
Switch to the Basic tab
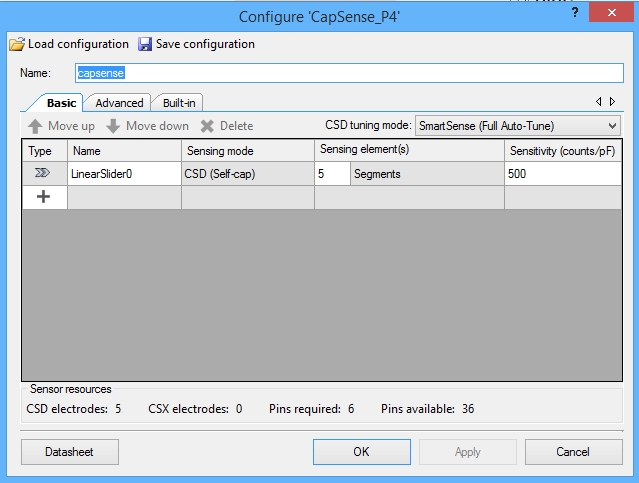click(x=61, y=103)
